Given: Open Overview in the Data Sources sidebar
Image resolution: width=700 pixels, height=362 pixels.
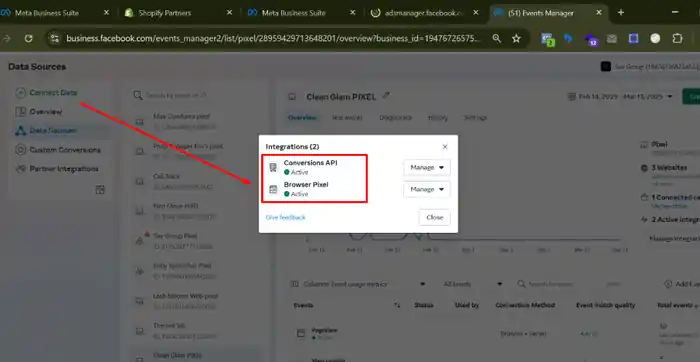Looking at the screenshot, I should (46, 112).
